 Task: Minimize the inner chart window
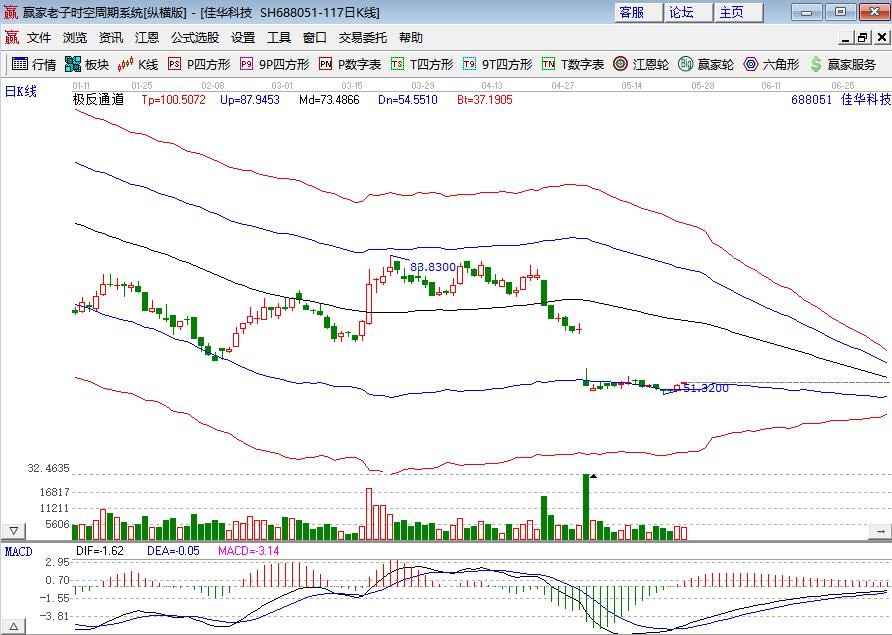coord(846,38)
